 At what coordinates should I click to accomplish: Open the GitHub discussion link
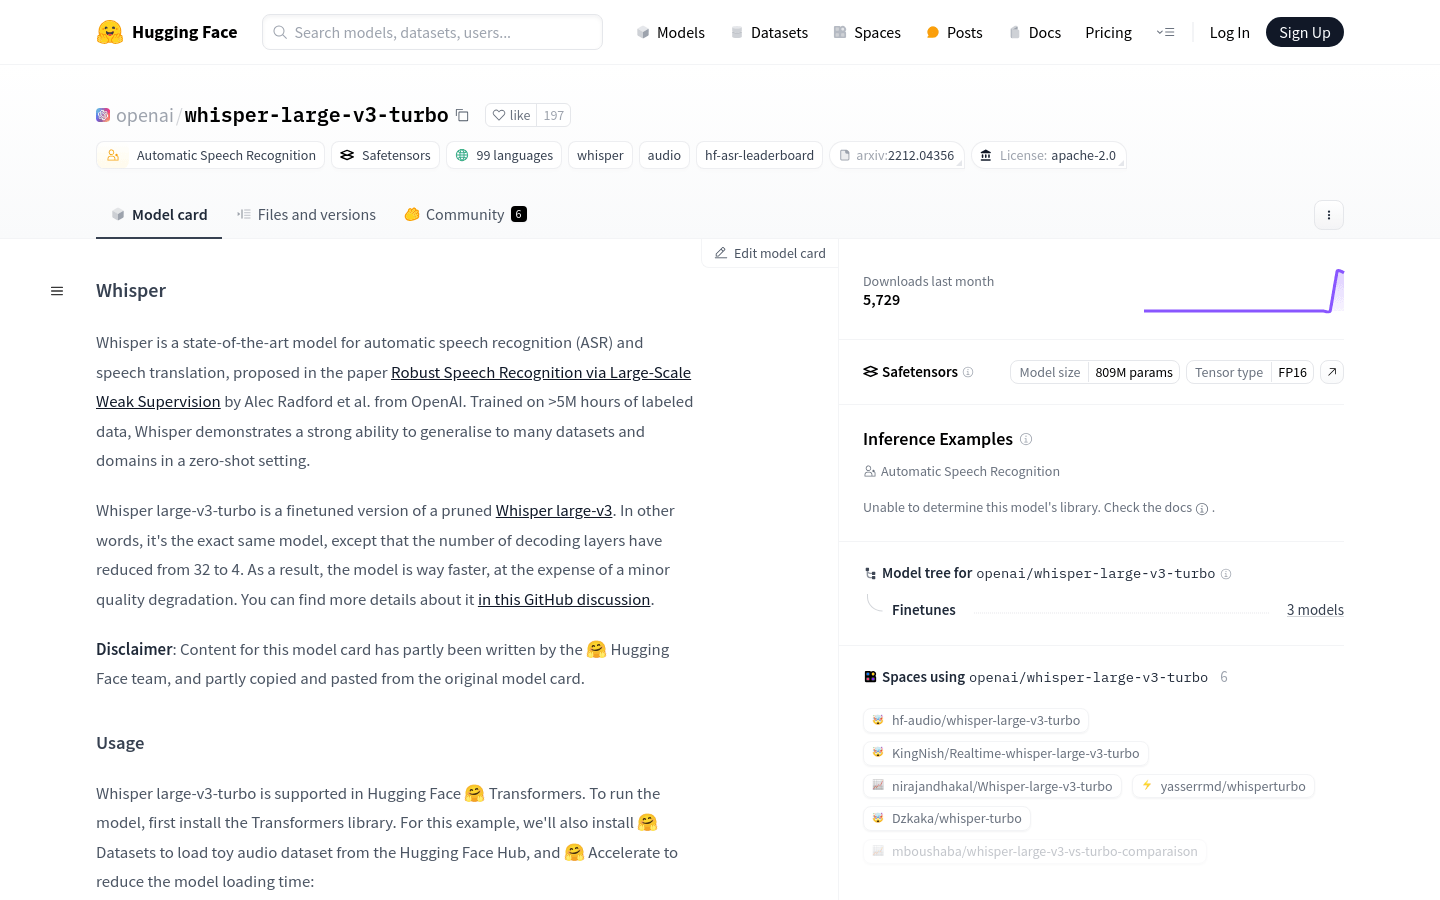(x=564, y=600)
